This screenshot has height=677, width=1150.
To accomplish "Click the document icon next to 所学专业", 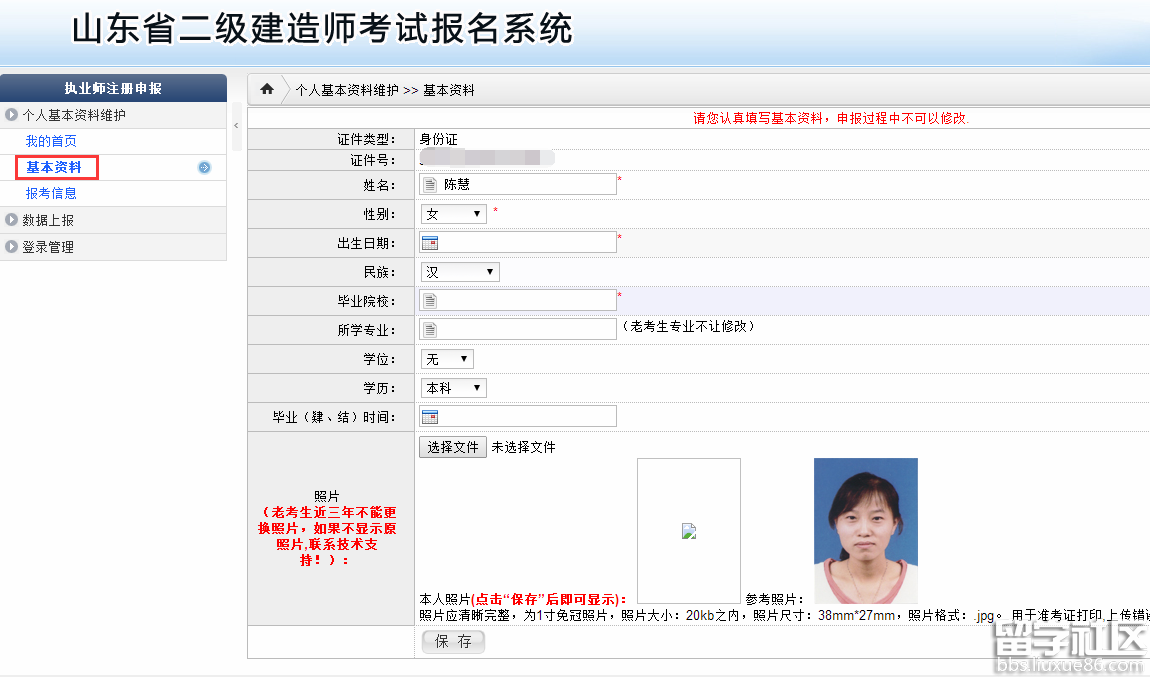I will click(x=431, y=329).
